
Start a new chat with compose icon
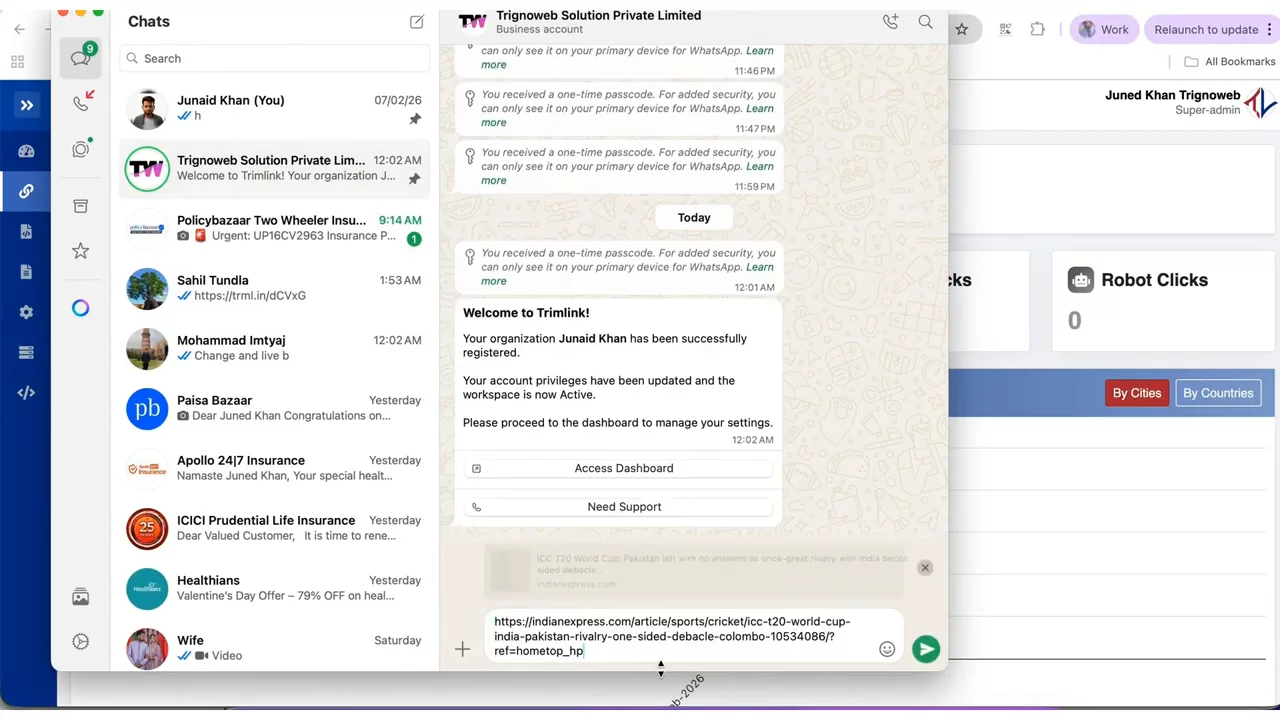coord(417,22)
